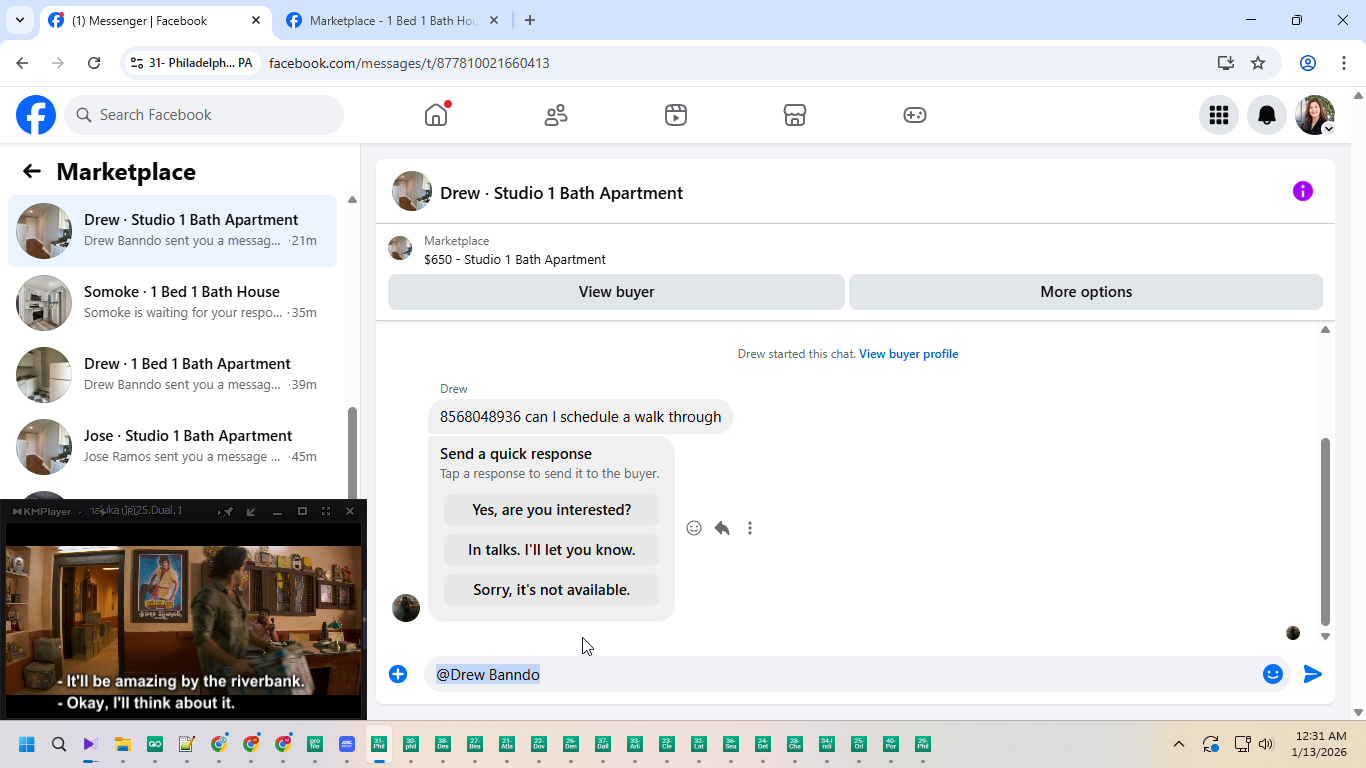Send 'Sorry, it's not available.' response

point(552,590)
